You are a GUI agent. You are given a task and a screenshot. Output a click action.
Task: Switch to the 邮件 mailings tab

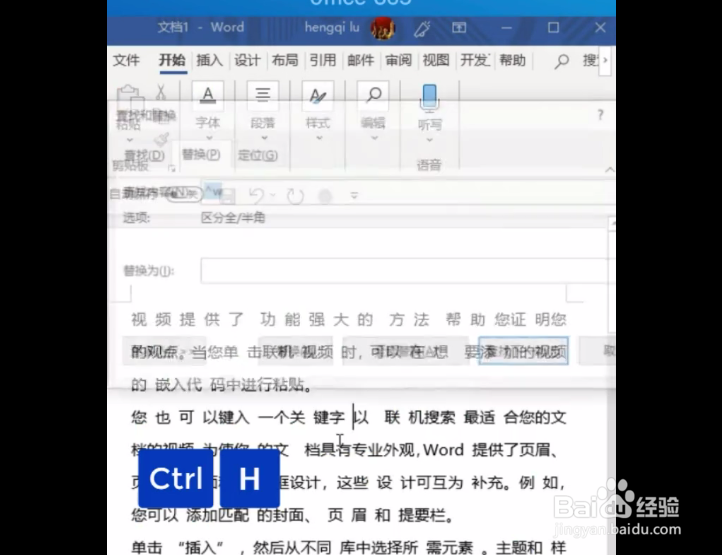[x=361, y=60]
